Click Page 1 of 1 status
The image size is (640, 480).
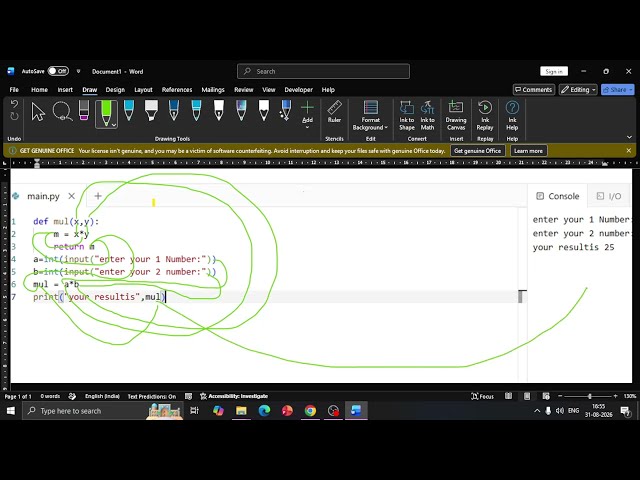pyautogui.click(x=18, y=396)
